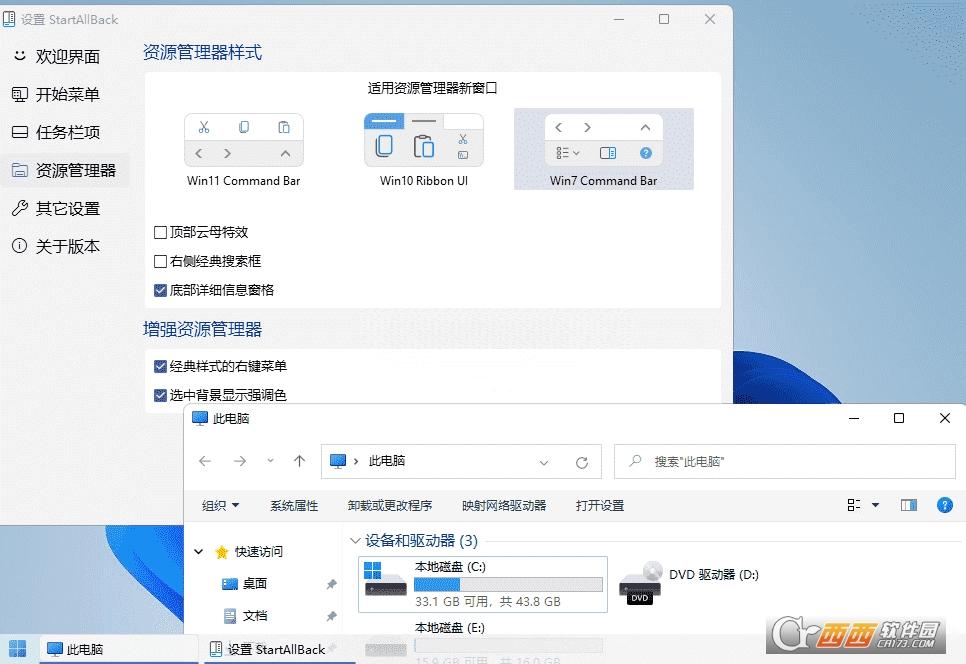Screen dimensions: 966x664
Task: Click the computer icon in the address bar
Action: pos(338,461)
